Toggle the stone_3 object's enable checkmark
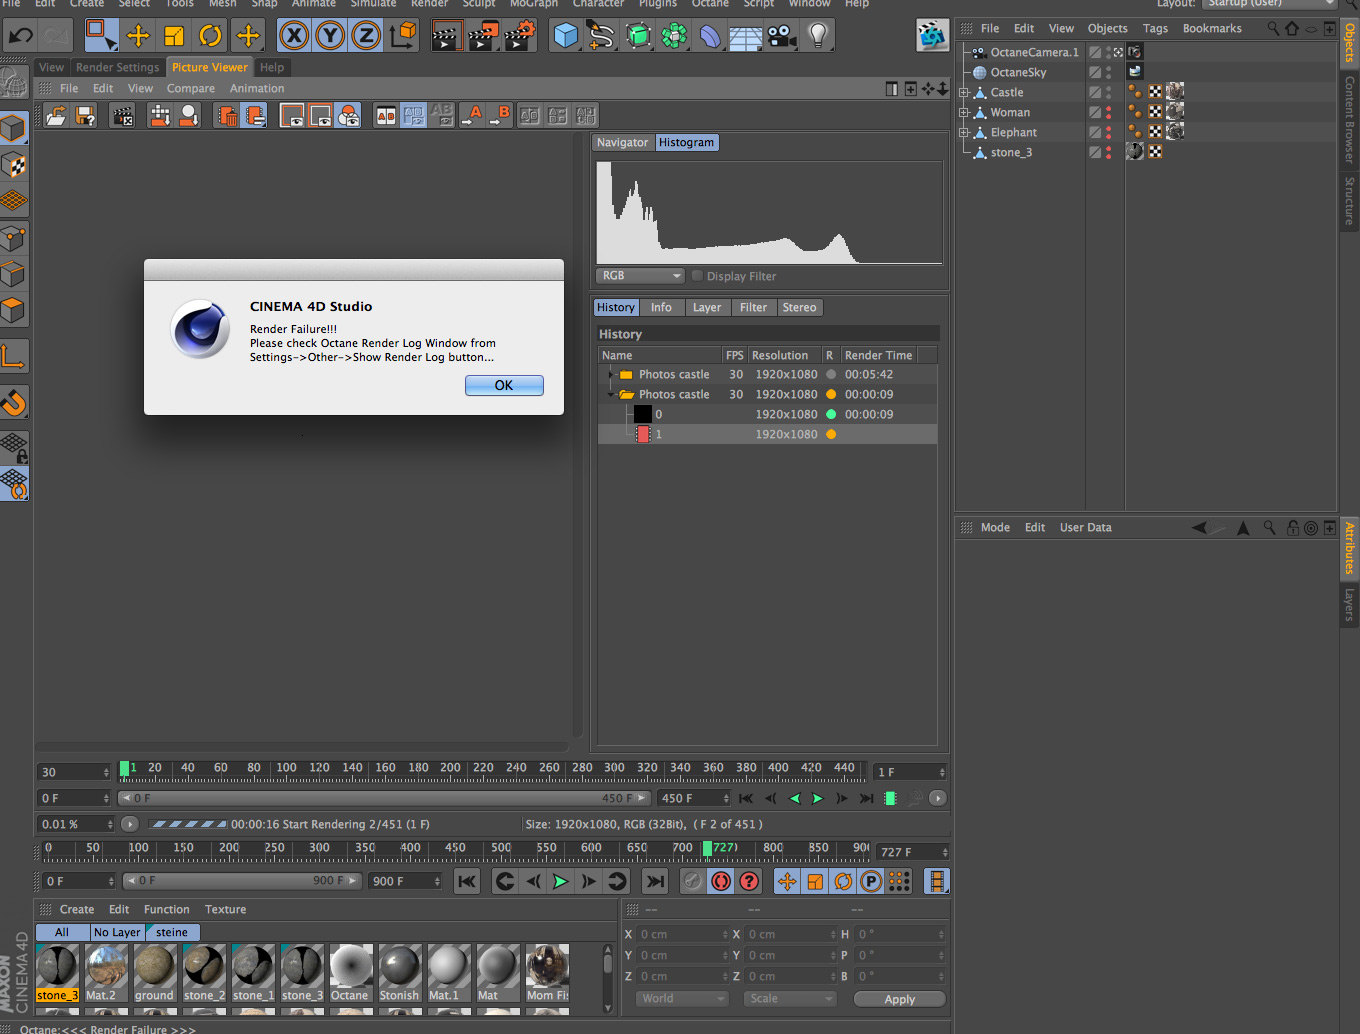This screenshot has width=1360, height=1034. click(1095, 152)
